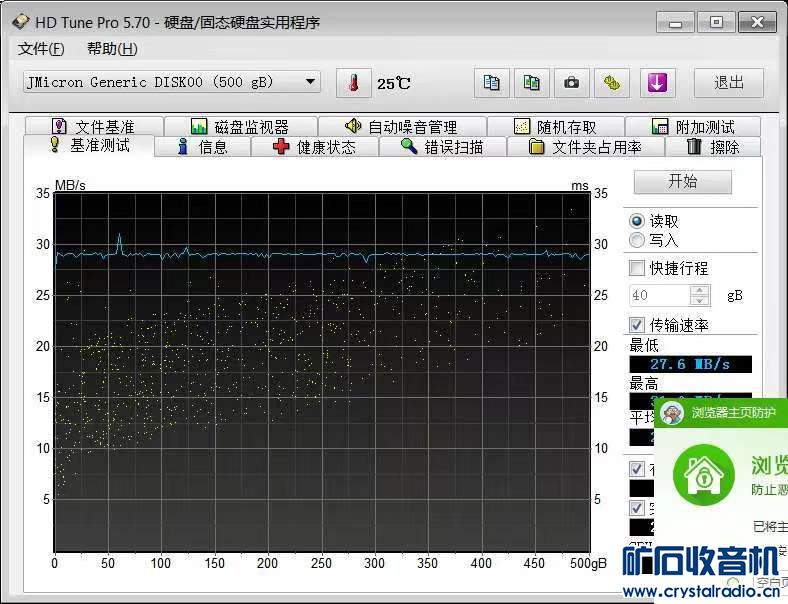Click the camera save screenshot icon
The image size is (788, 604).
(571, 83)
